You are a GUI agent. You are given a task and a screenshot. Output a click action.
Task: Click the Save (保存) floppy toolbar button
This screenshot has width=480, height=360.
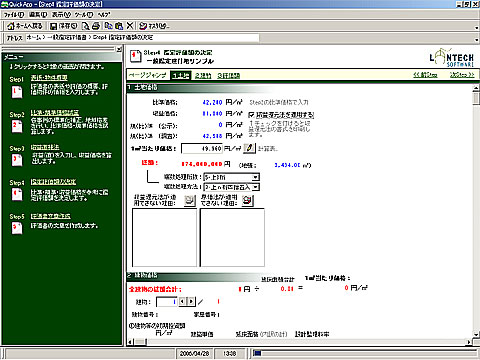pos(63,26)
